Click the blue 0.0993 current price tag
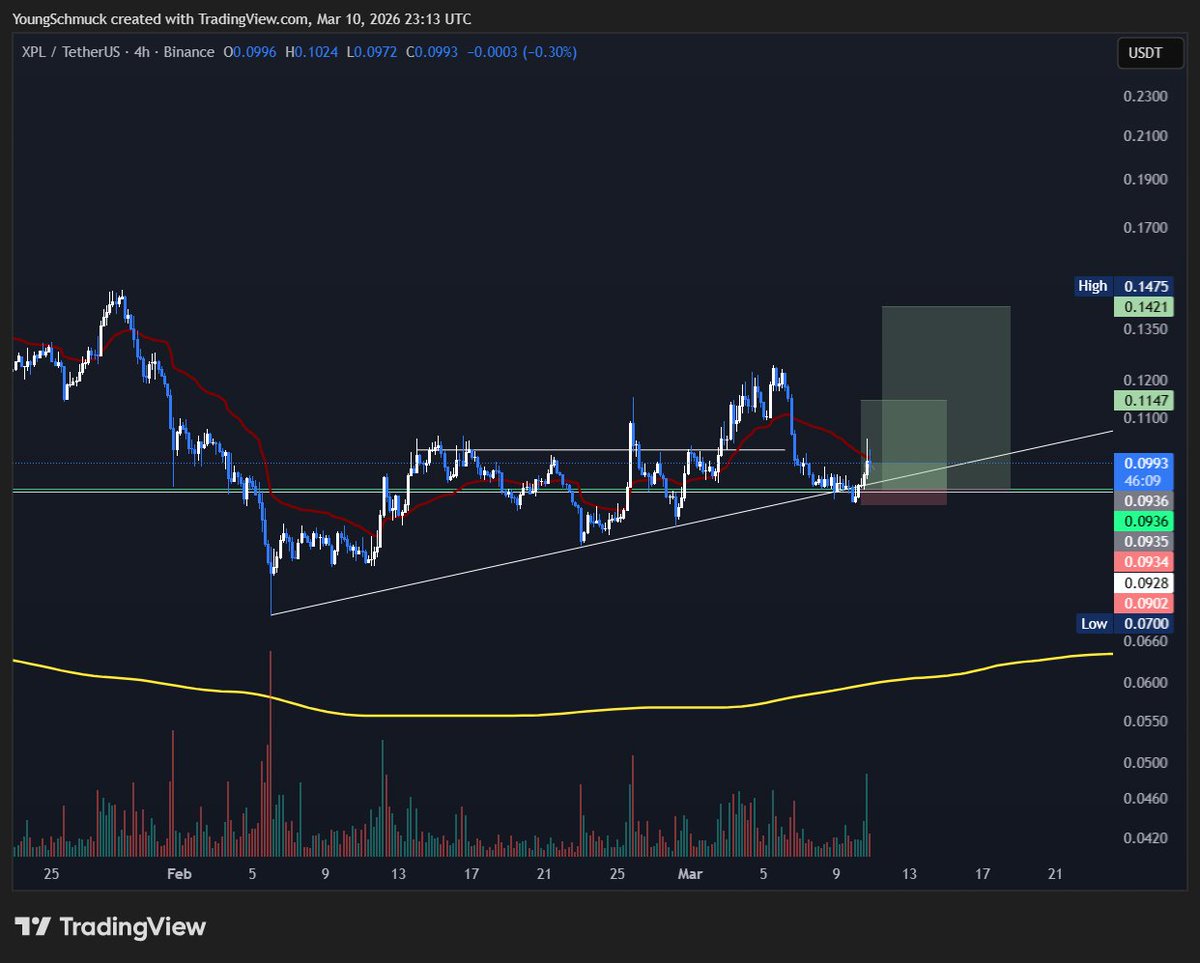This screenshot has height=963, width=1200. click(1143, 462)
